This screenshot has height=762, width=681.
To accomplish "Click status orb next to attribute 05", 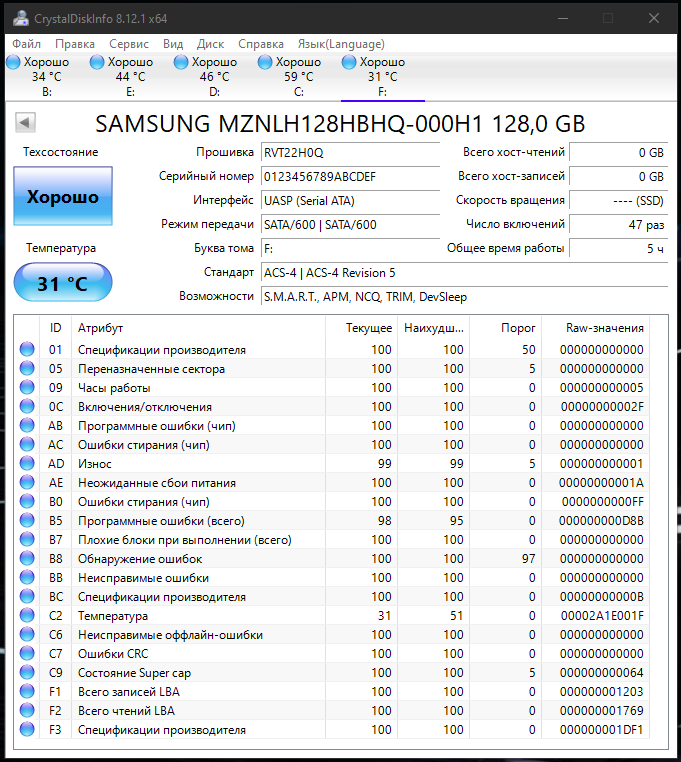I will [27, 369].
